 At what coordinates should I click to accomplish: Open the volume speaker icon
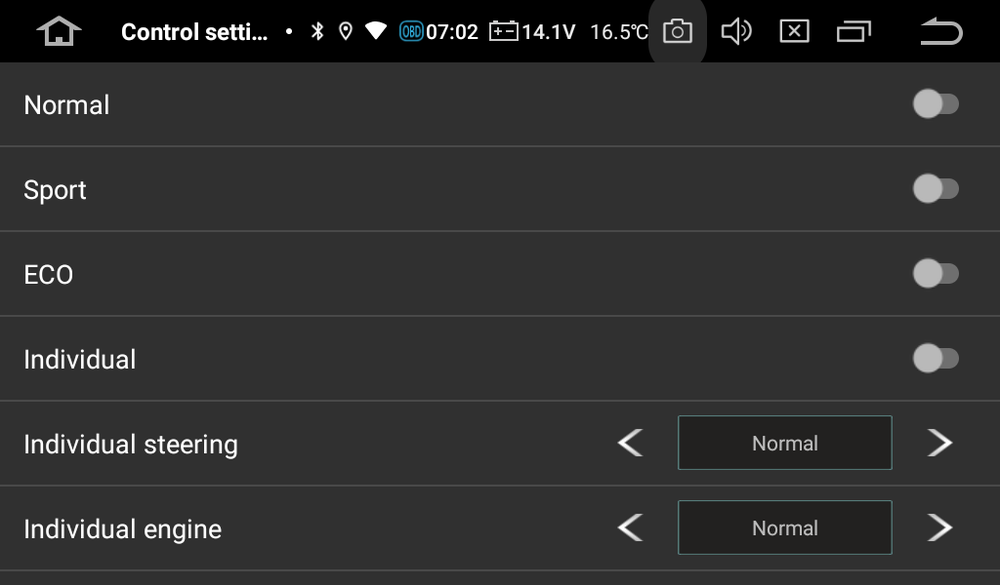click(x=737, y=31)
